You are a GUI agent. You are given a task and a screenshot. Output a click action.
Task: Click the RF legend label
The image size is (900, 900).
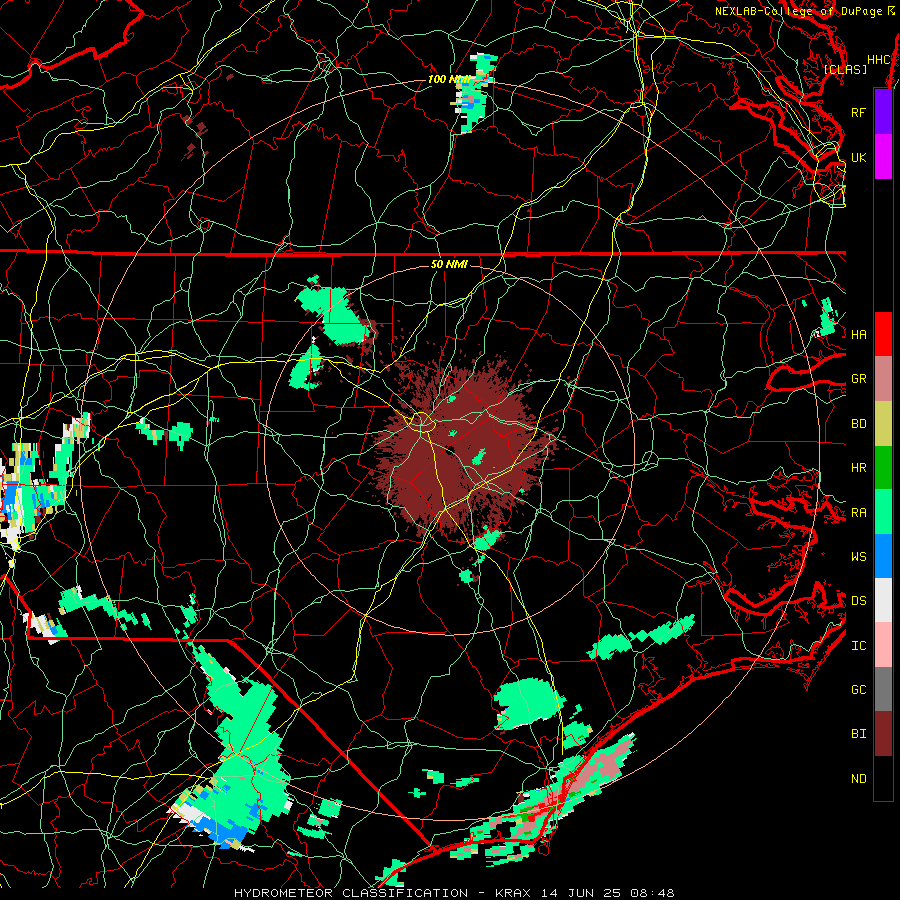point(858,112)
